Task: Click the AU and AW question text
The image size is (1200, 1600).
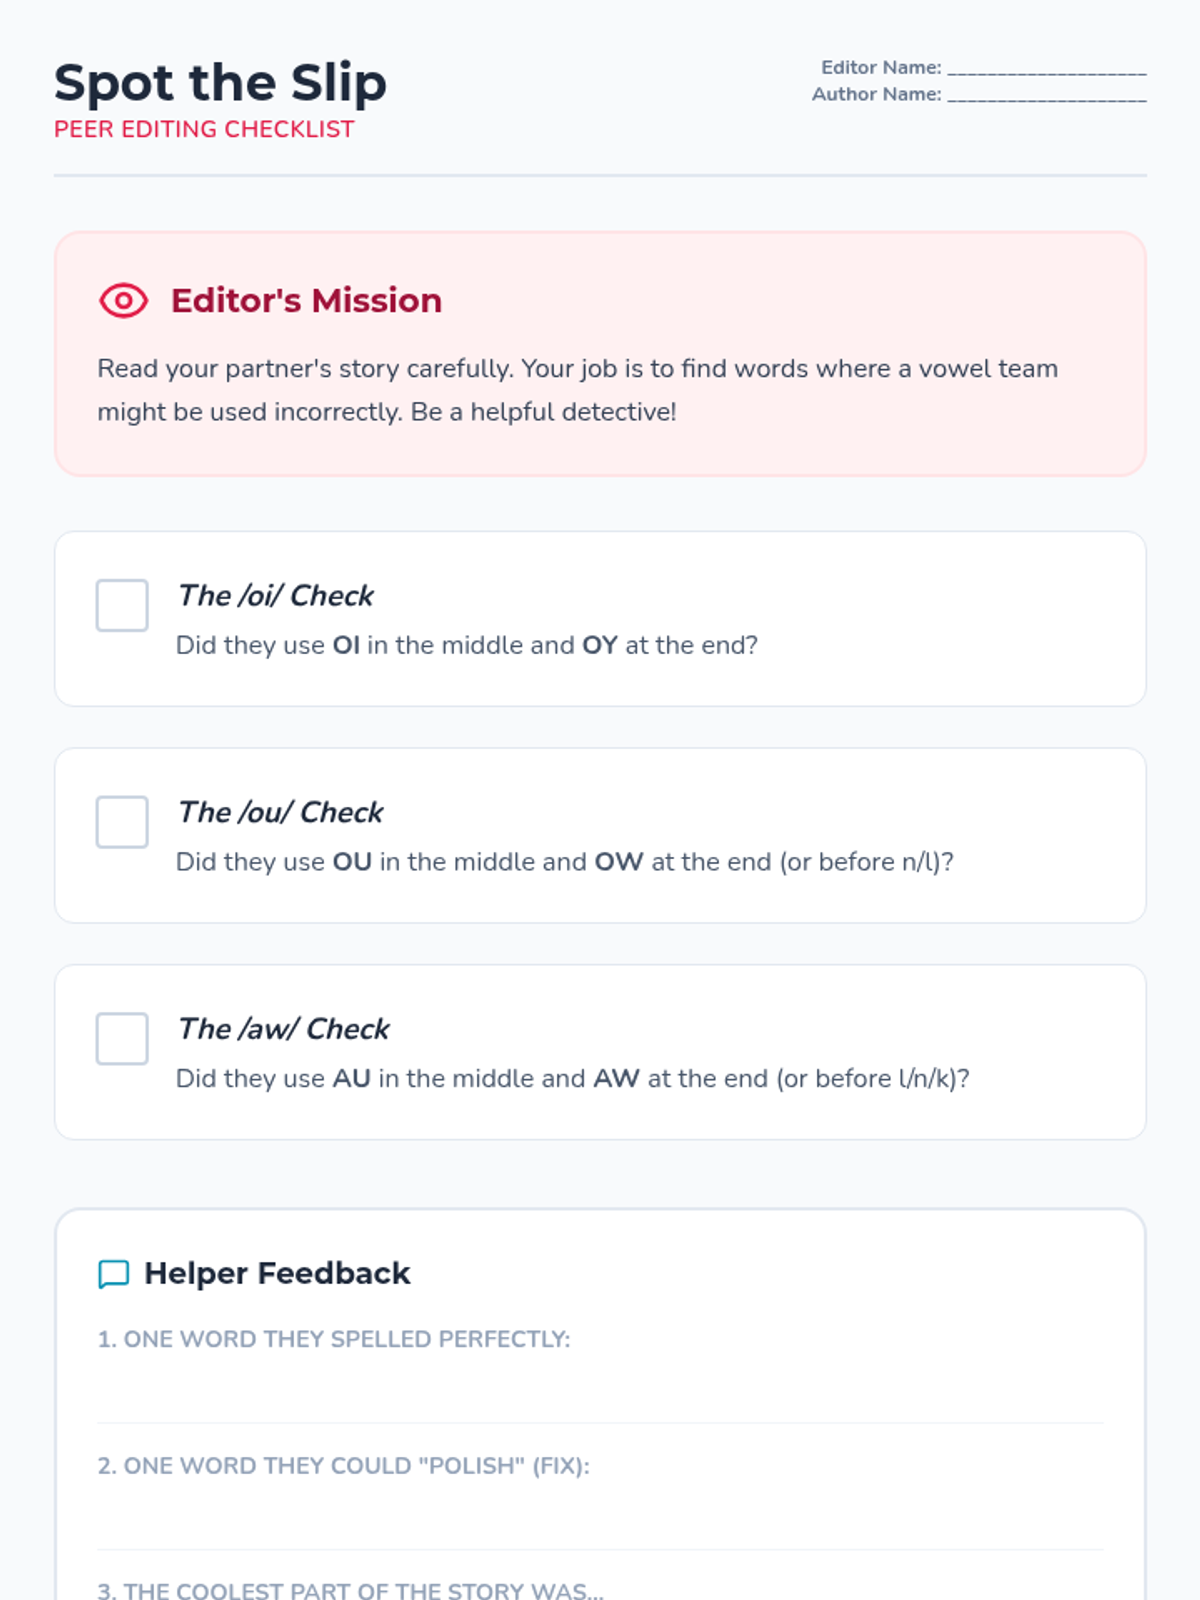Action: (x=572, y=1079)
